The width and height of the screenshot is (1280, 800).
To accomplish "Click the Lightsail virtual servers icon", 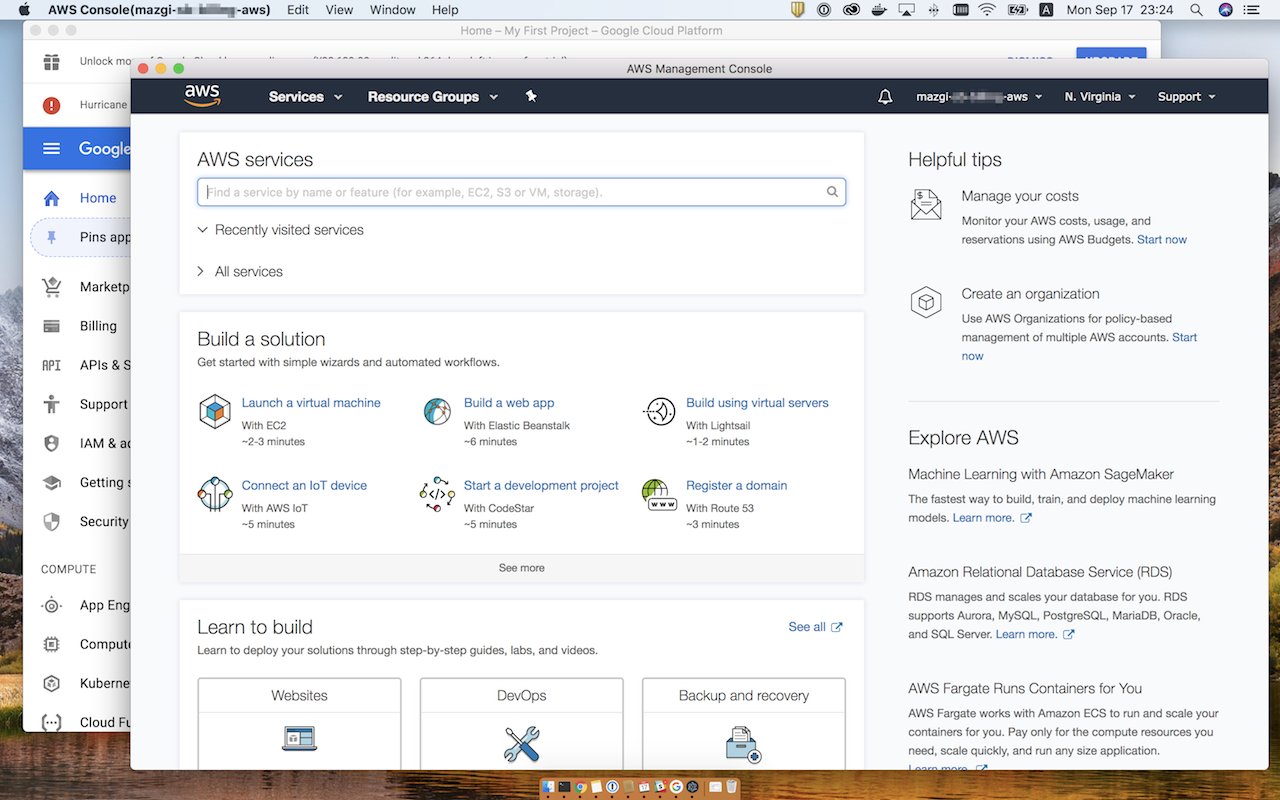I will tap(659, 412).
